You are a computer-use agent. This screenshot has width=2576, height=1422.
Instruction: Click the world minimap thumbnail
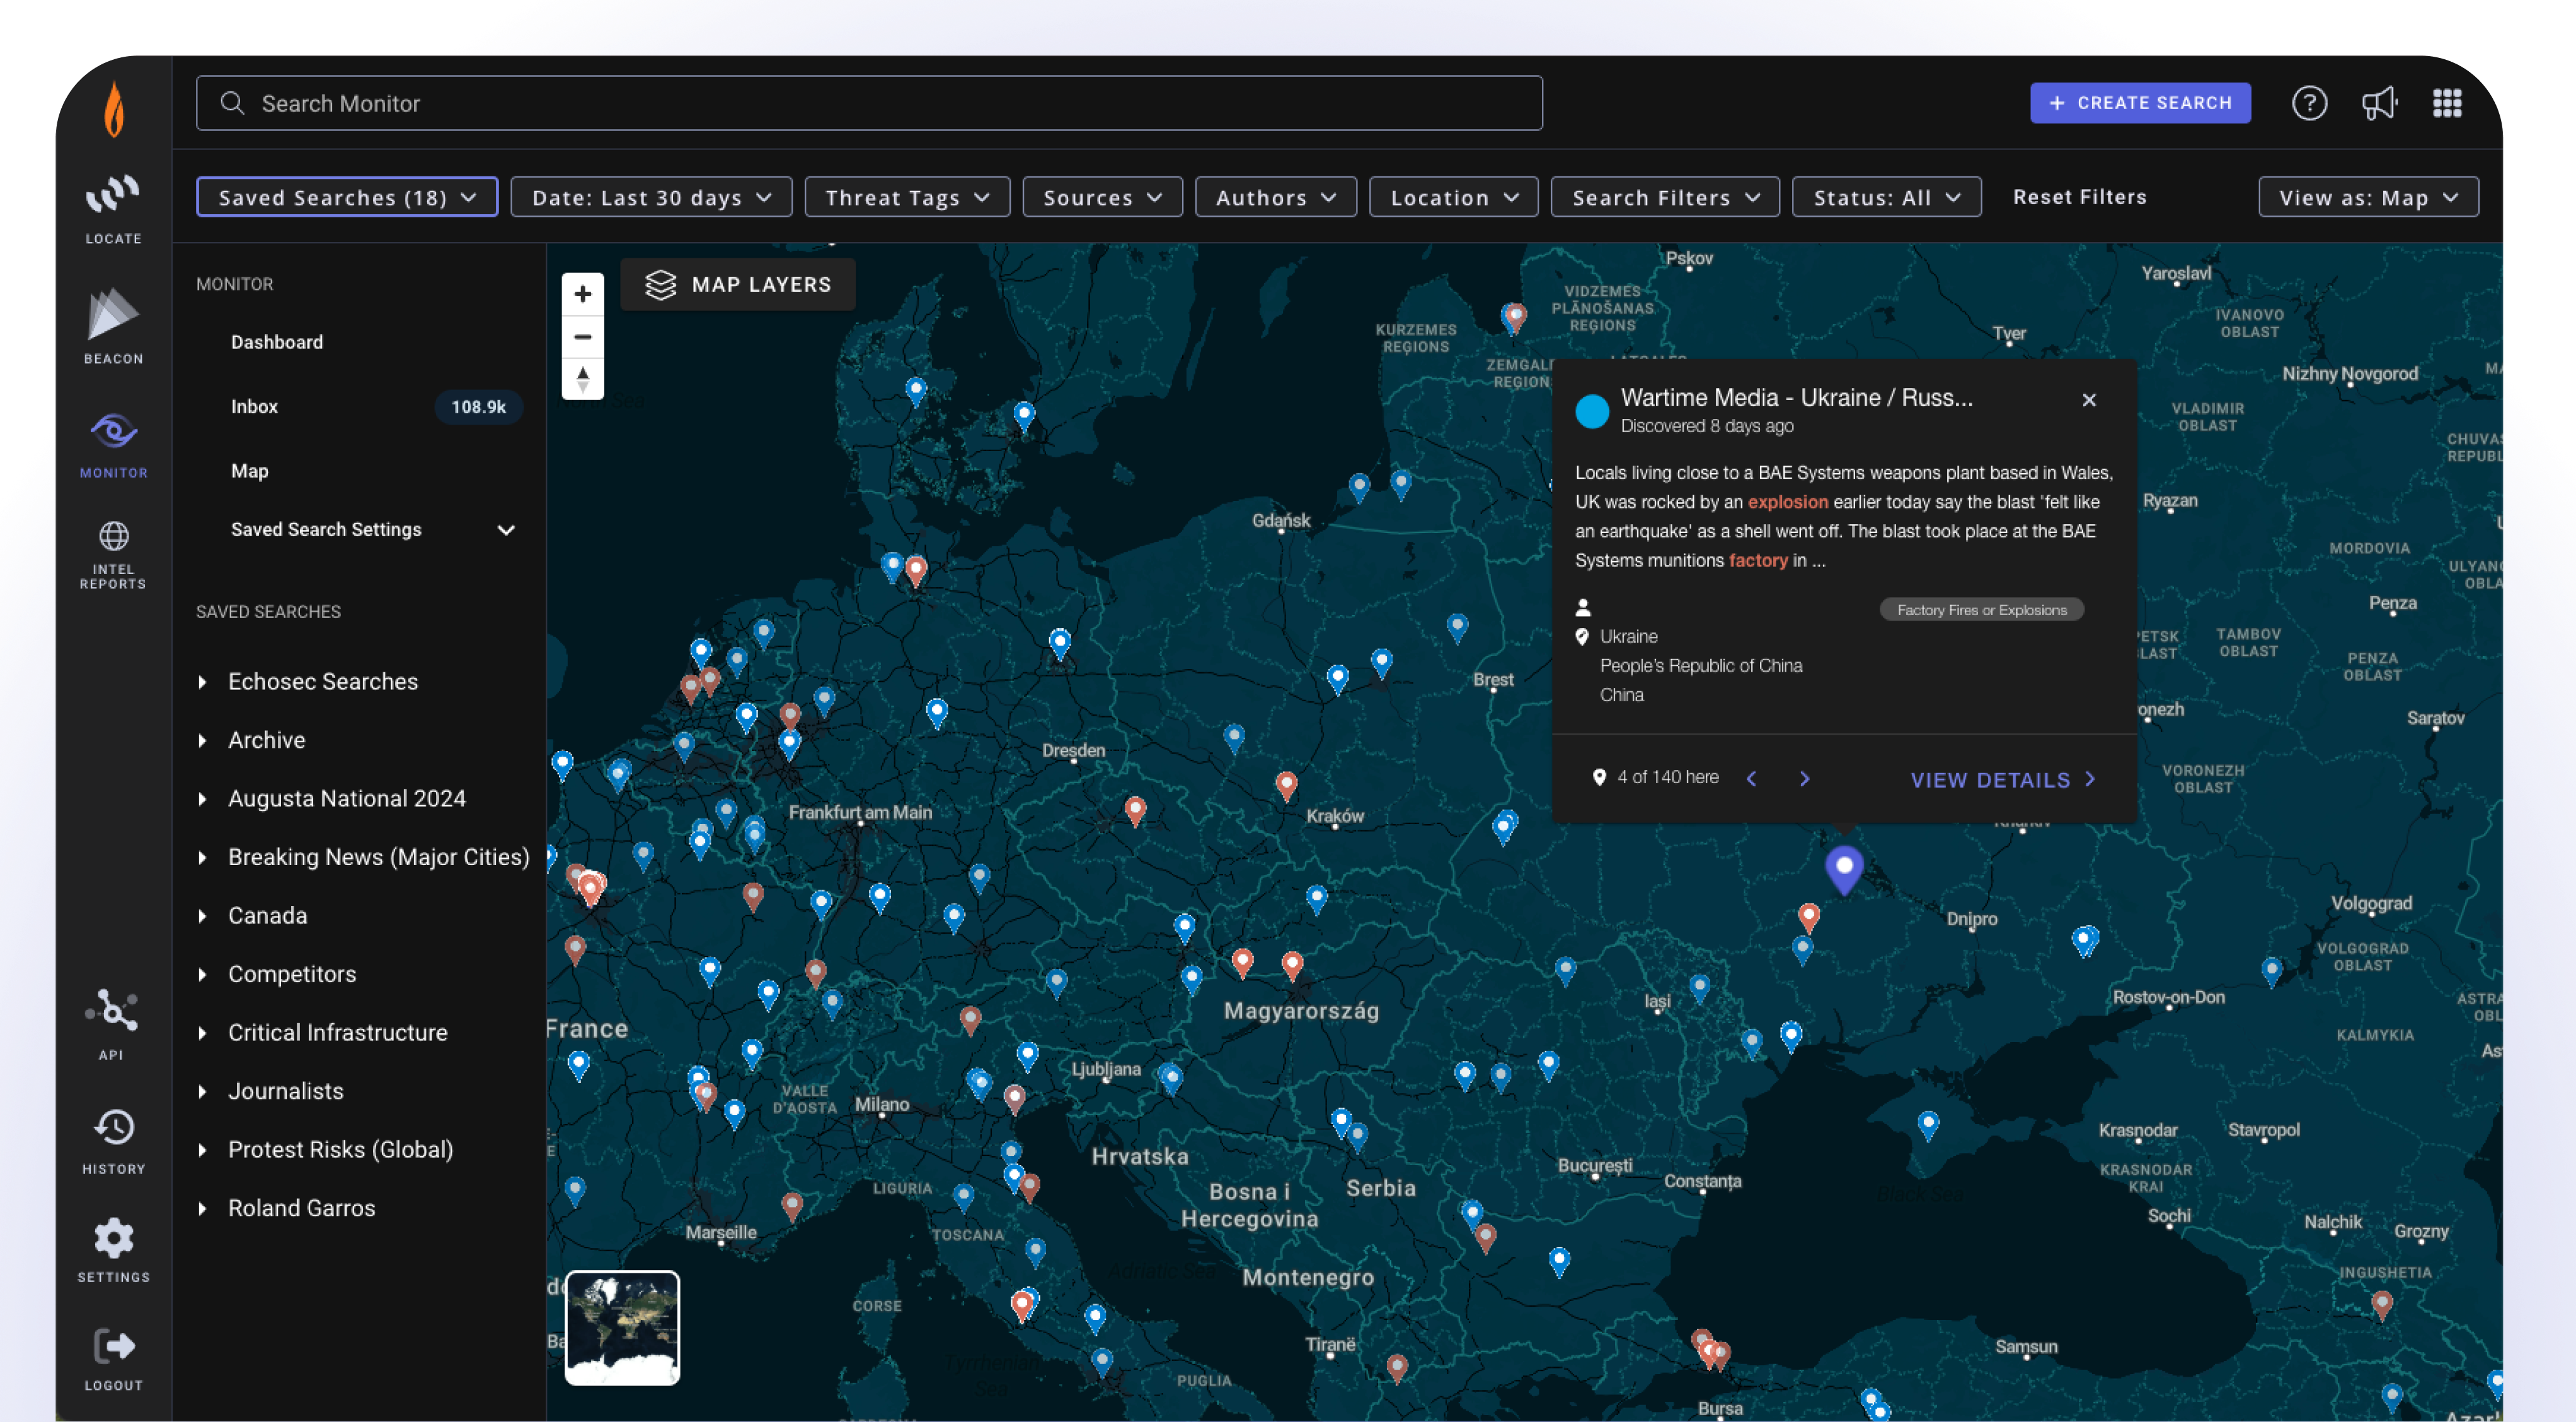pyautogui.click(x=622, y=1328)
